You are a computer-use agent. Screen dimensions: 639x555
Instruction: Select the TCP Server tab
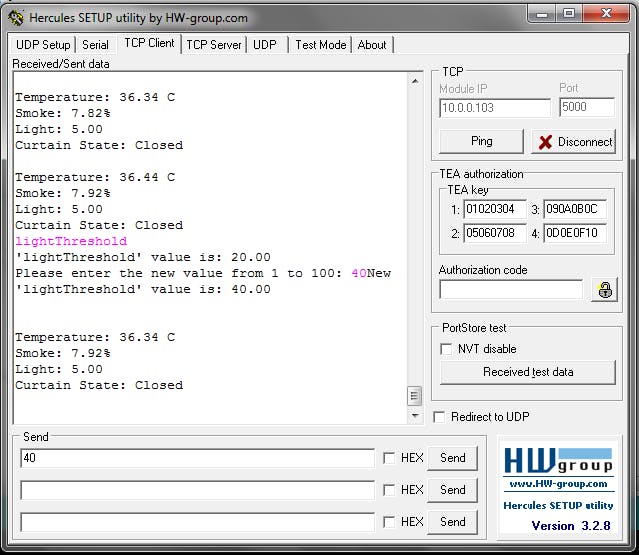tap(214, 45)
